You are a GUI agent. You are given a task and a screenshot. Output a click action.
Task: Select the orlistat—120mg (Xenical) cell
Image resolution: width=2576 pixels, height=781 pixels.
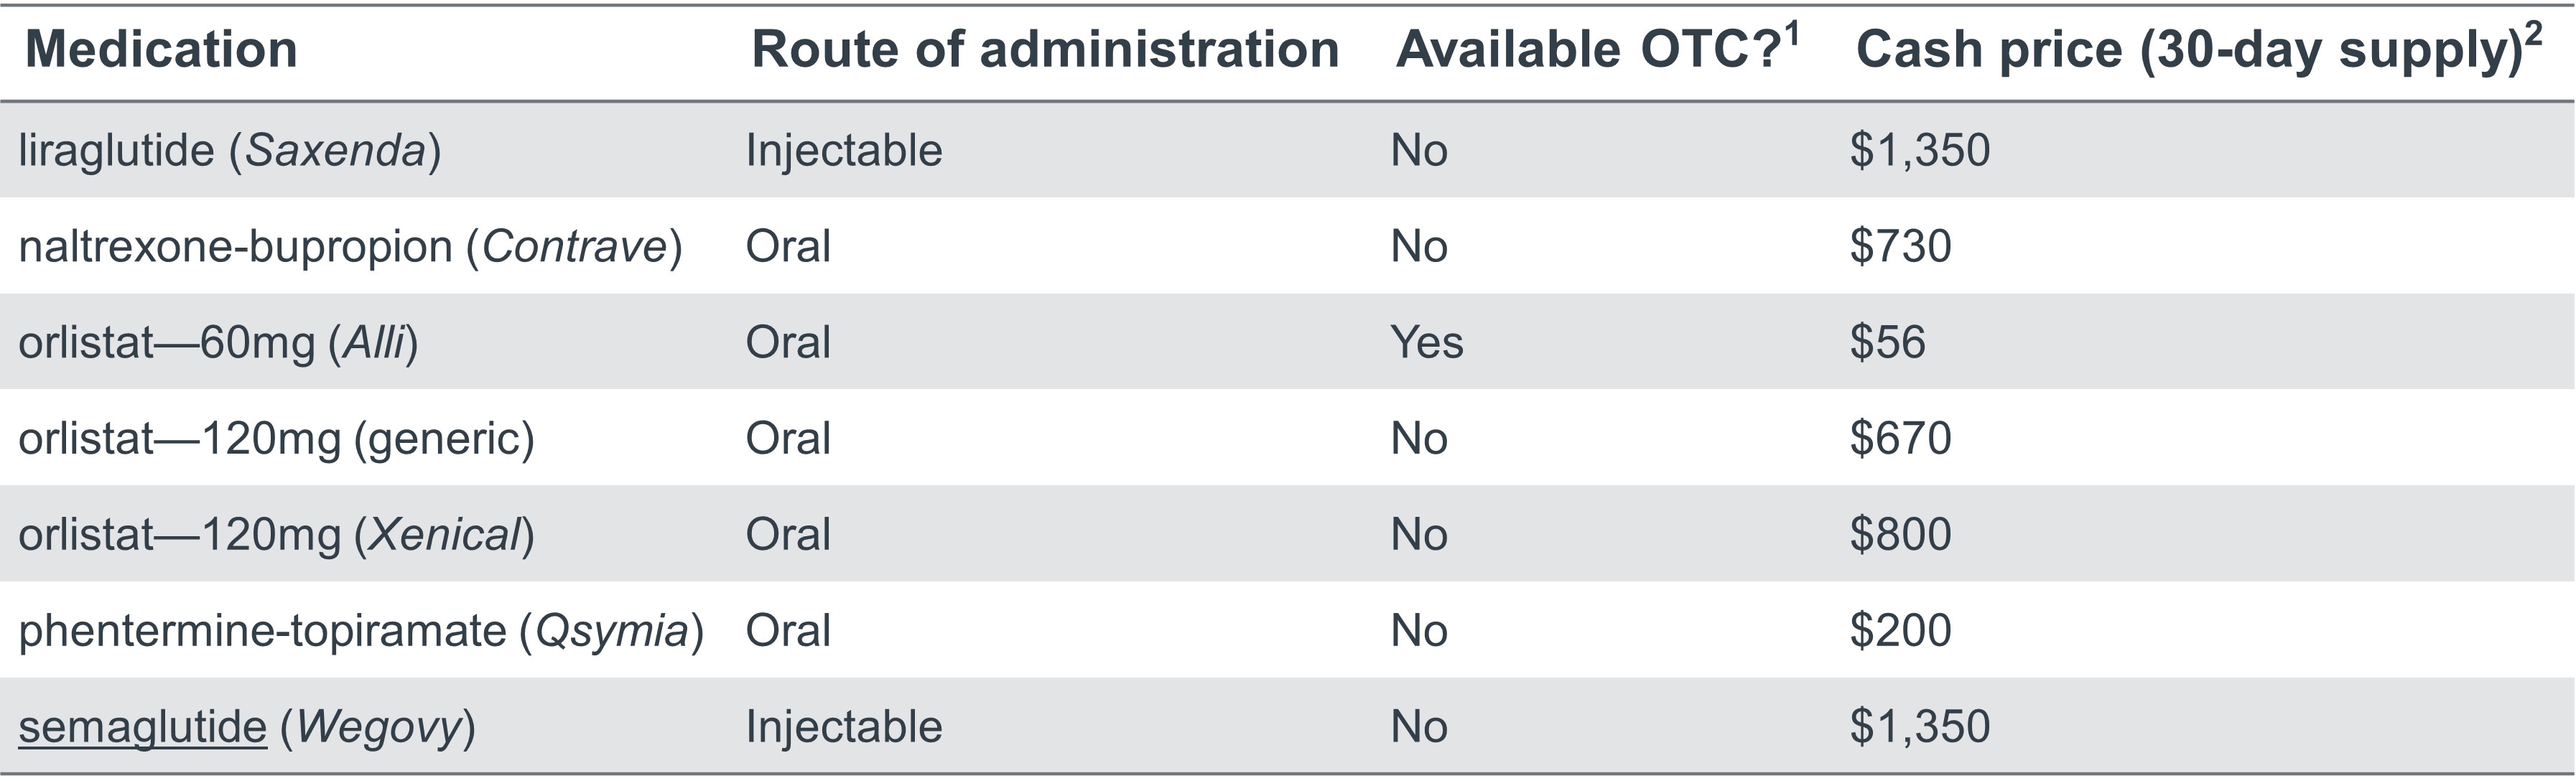[x=276, y=535]
